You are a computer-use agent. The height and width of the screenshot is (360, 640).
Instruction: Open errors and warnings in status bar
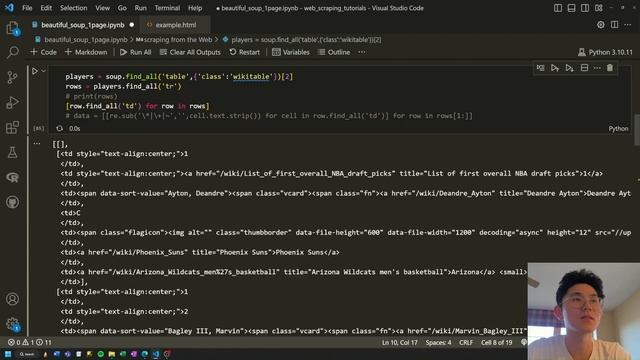(x=30, y=342)
